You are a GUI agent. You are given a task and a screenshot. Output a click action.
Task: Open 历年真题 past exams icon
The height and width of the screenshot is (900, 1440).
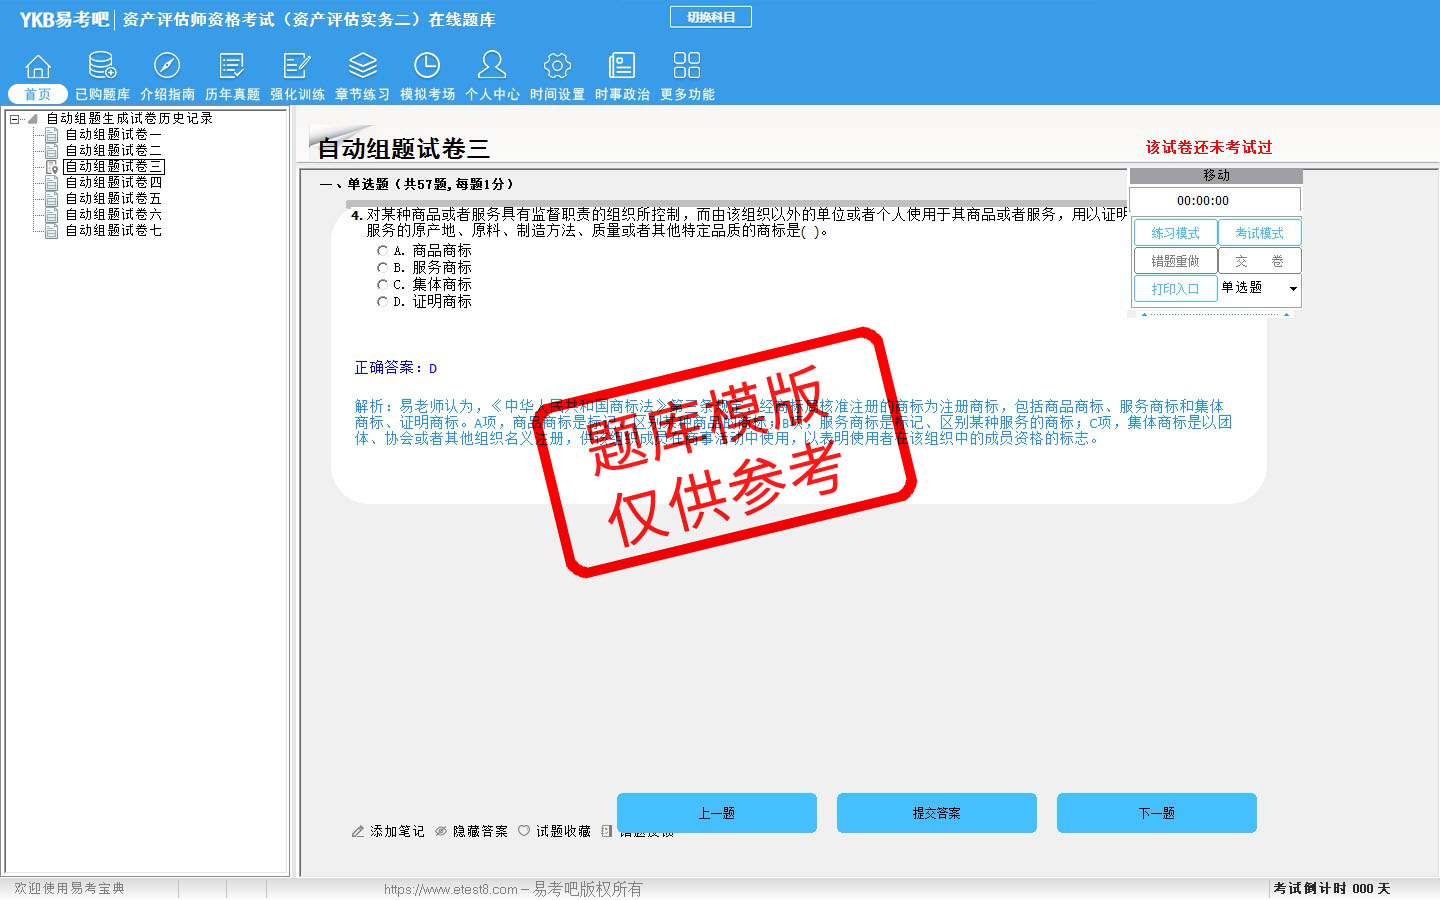pos(232,66)
